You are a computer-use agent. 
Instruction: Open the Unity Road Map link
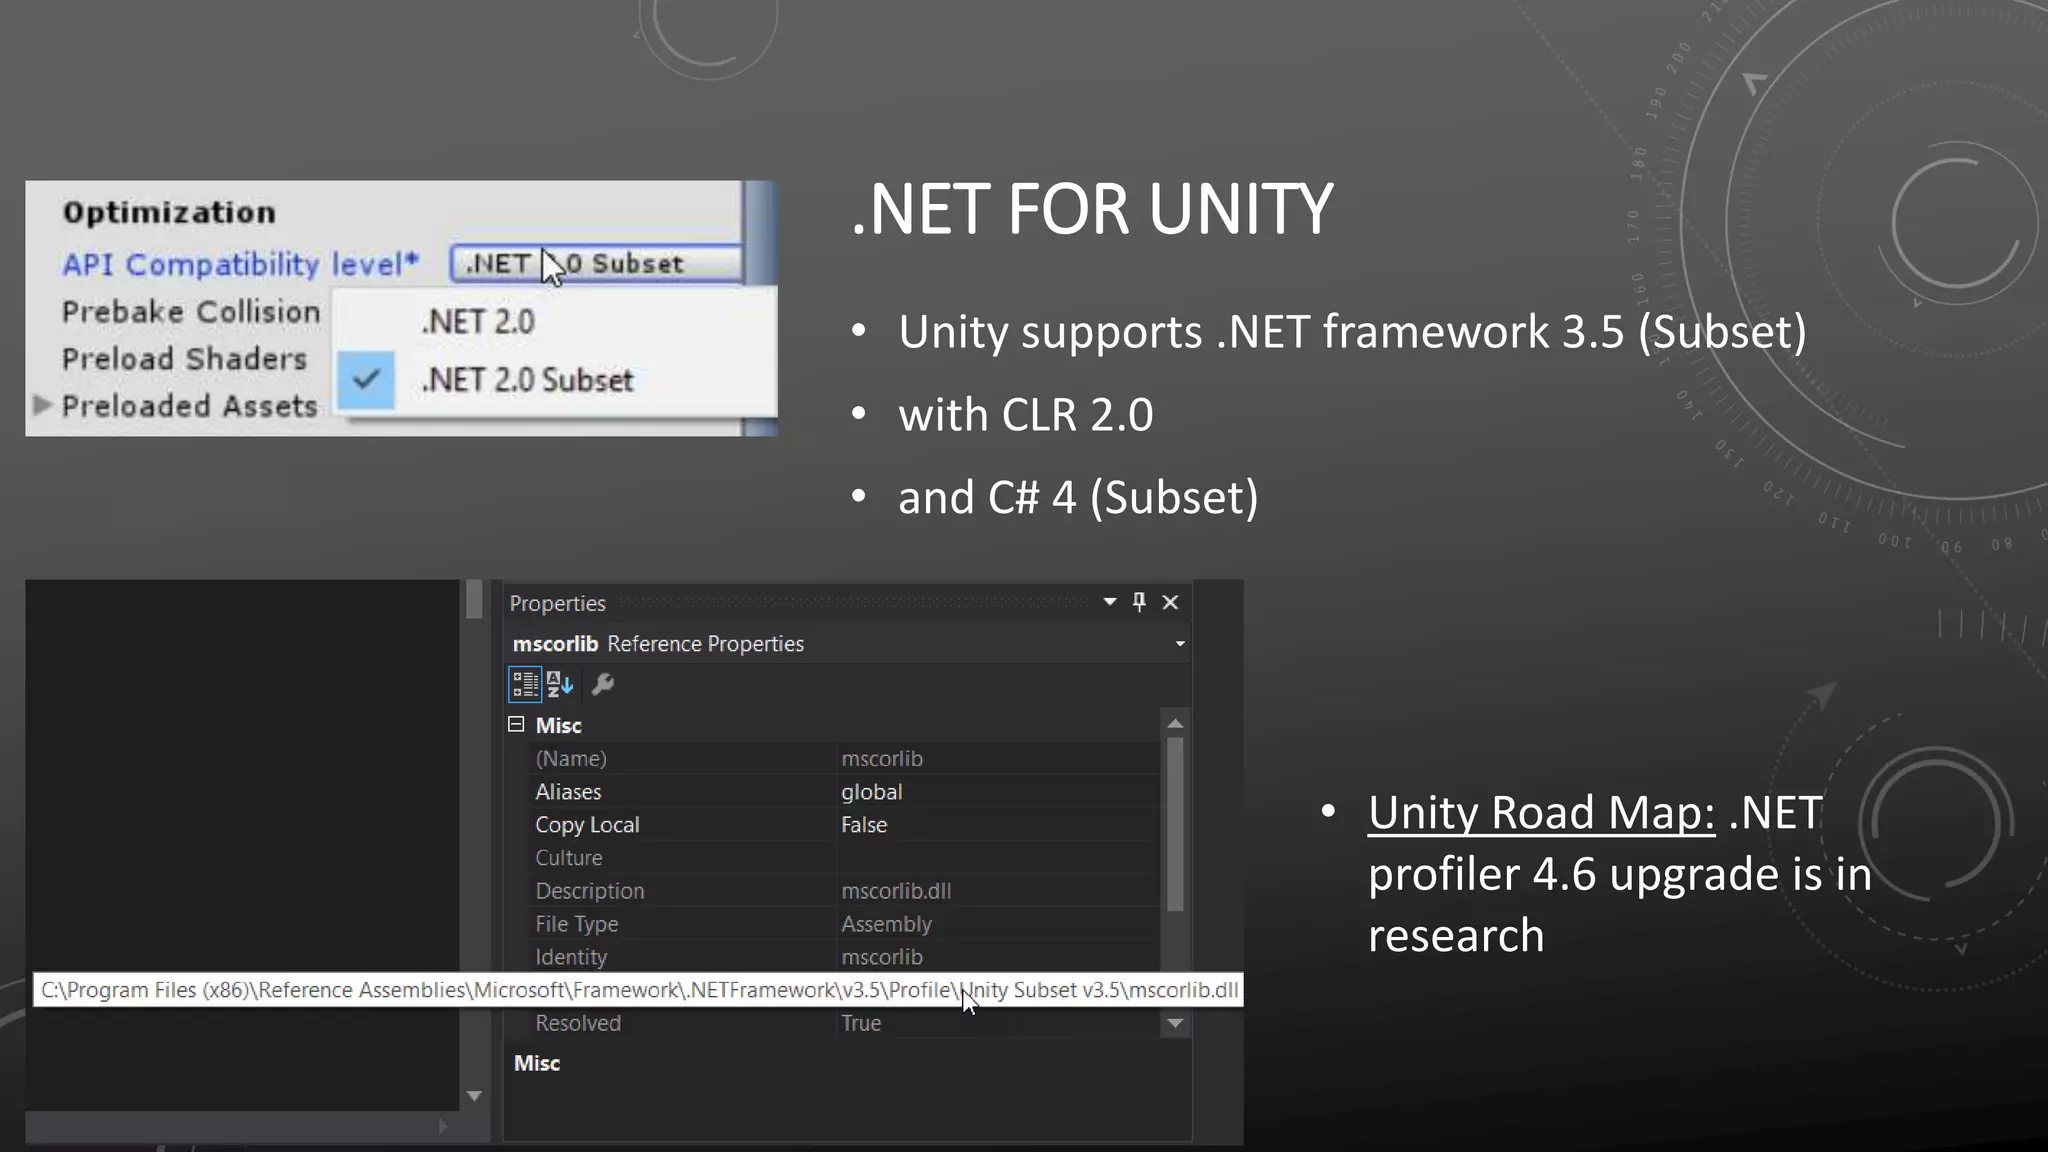click(x=1541, y=812)
